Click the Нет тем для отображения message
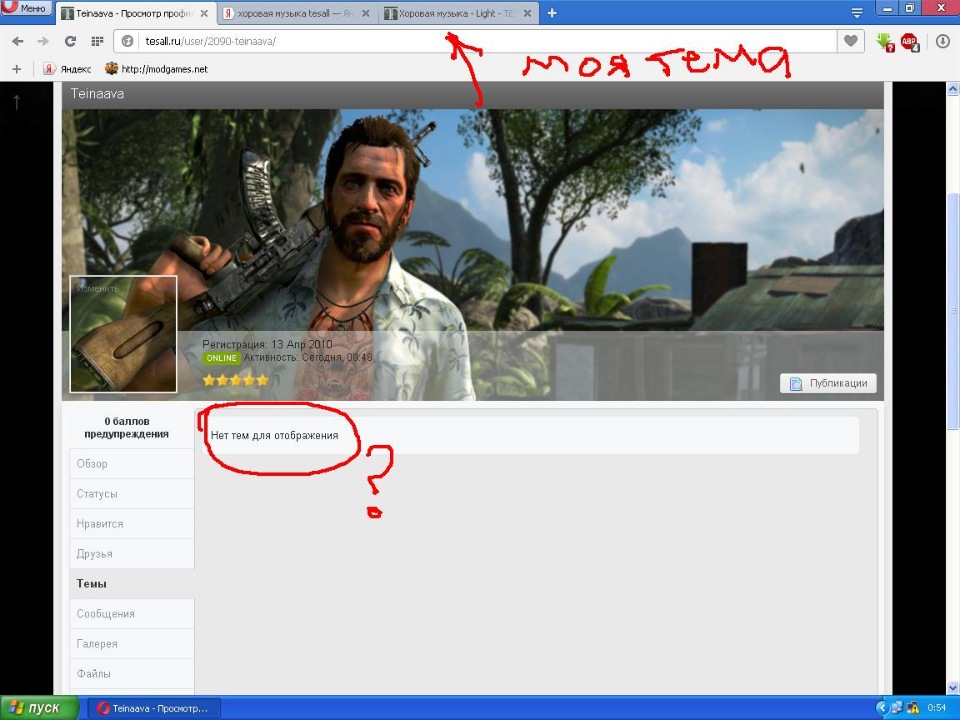The height and width of the screenshot is (720, 960). tap(274, 435)
